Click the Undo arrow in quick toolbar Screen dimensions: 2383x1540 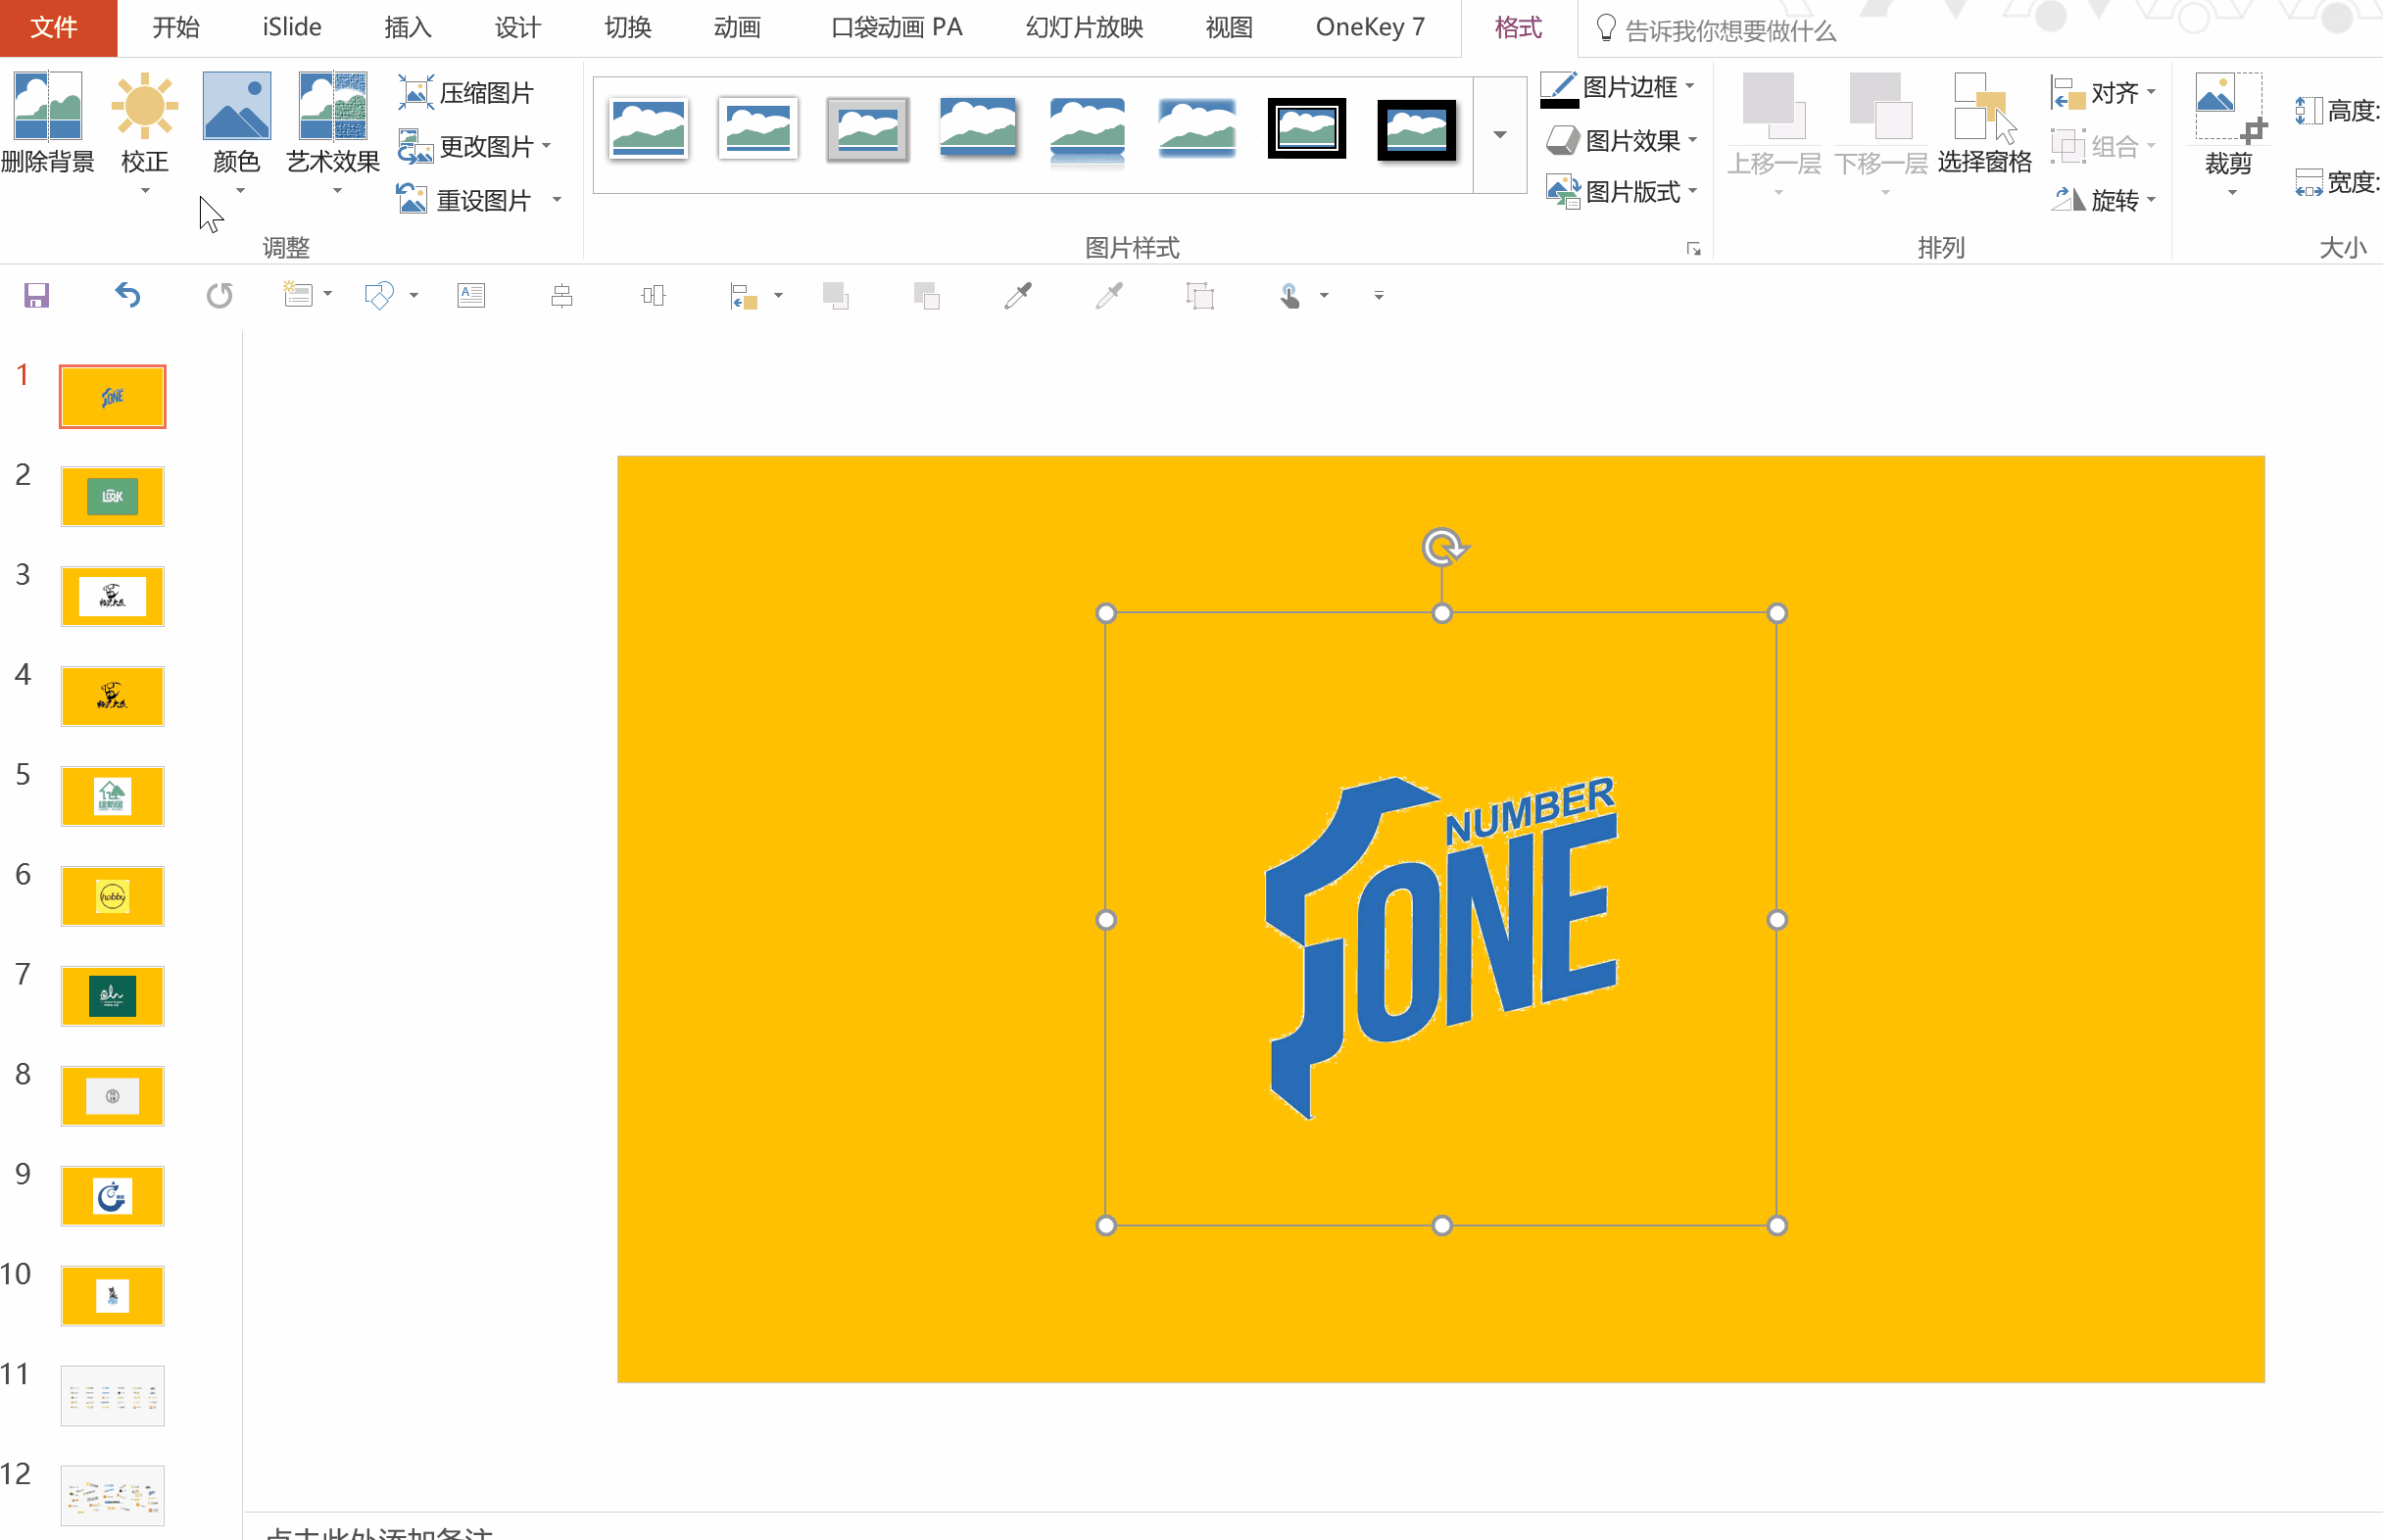(127, 295)
